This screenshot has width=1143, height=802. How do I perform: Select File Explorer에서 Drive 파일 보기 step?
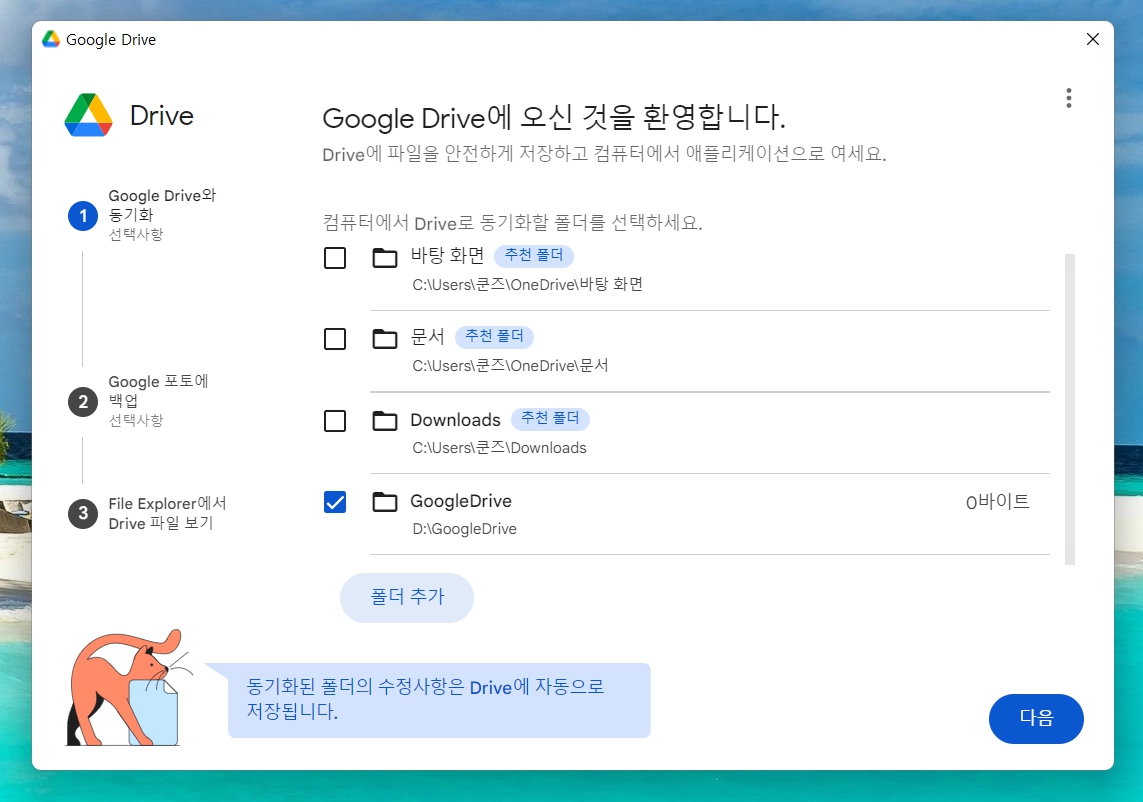[x=168, y=513]
